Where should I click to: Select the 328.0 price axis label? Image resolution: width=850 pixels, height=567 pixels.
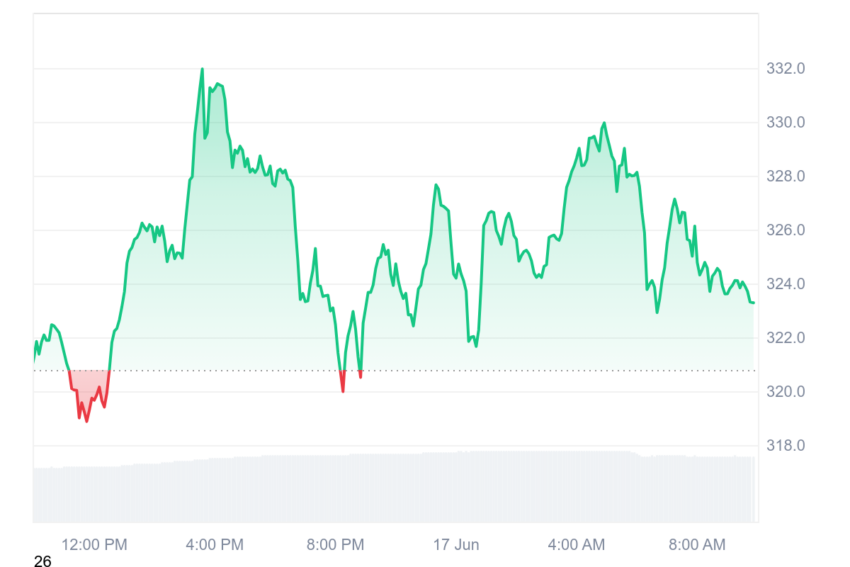click(785, 176)
